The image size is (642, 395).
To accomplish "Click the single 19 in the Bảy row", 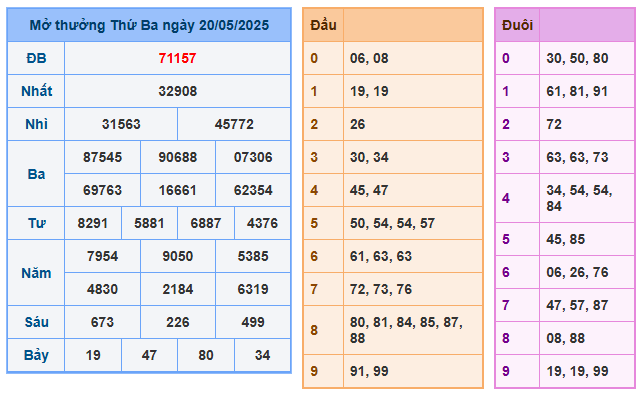I will point(93,355).
